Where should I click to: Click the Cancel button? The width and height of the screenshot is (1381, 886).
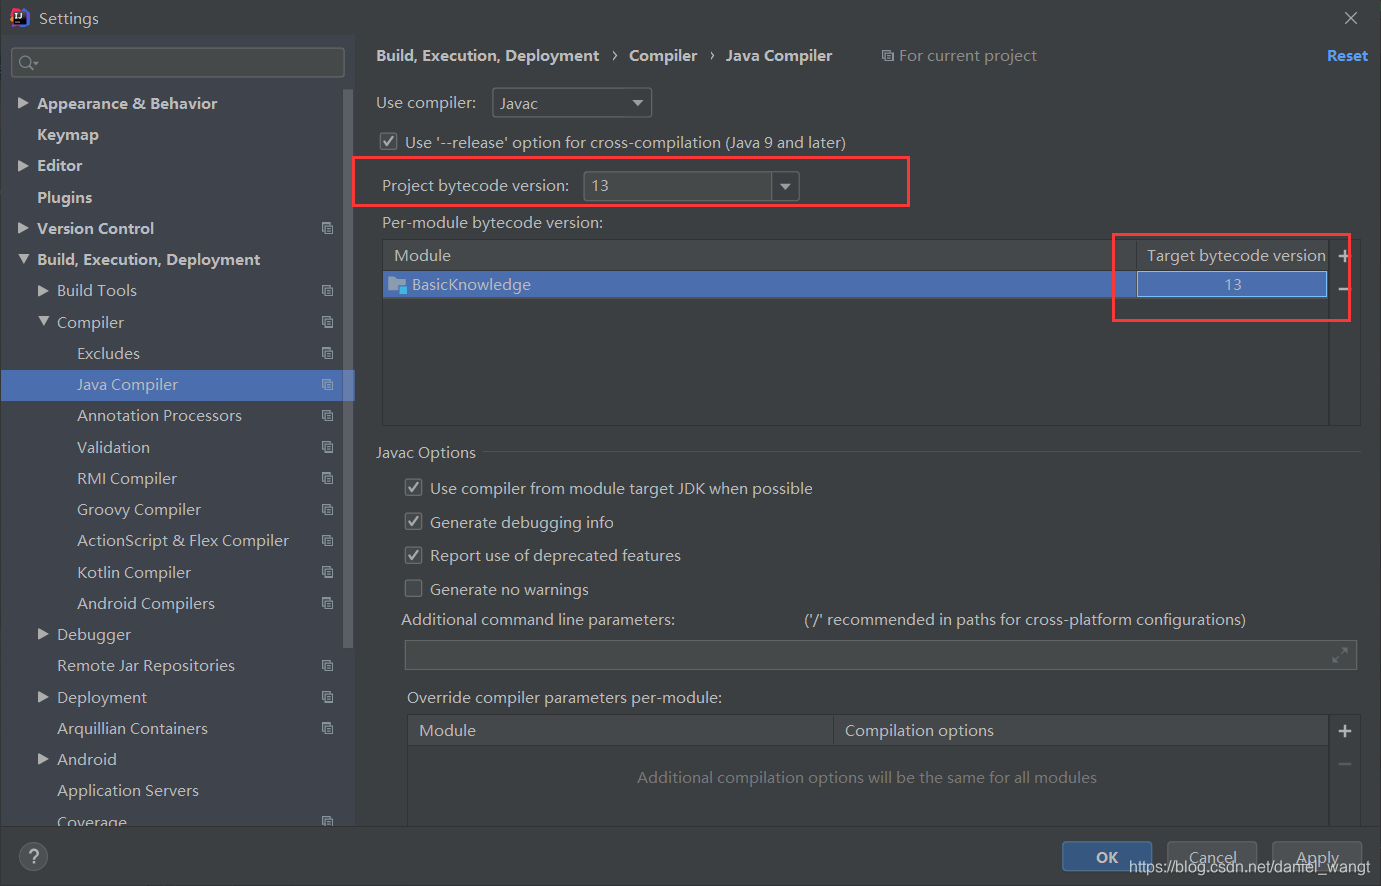[x=1212, y=857]
